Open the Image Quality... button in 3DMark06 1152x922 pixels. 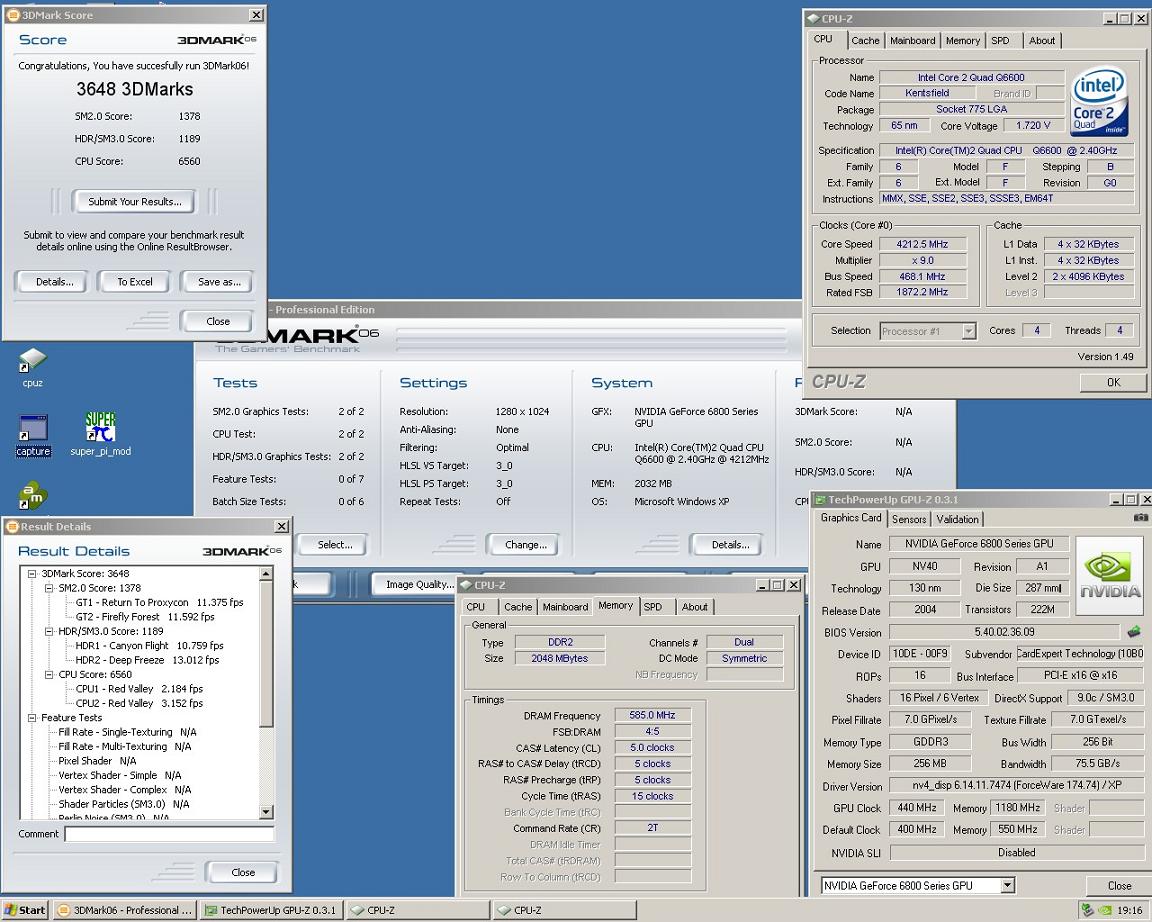coord(420,585)
